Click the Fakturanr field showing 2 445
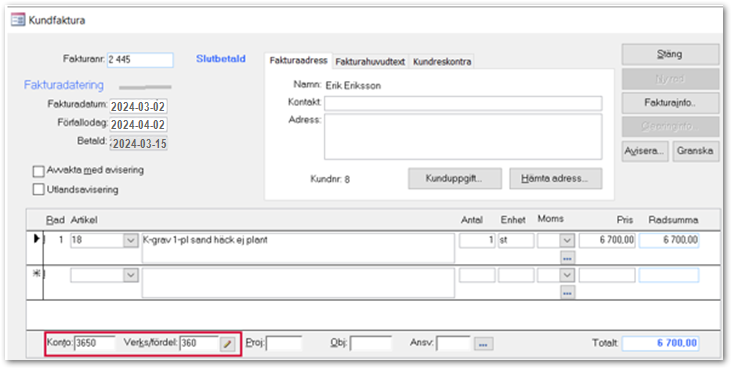Screen dimensions: 732x369 (x=140, y=60)
